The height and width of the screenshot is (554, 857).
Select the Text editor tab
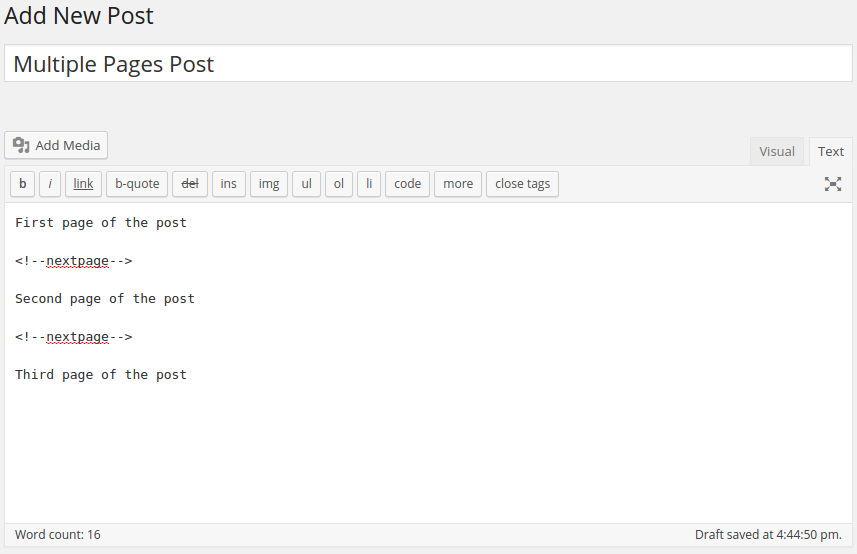(x=830, y=152)
